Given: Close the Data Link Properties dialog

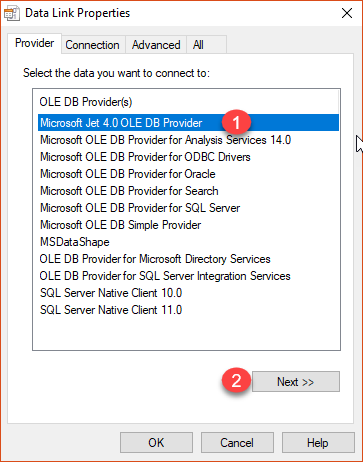Looking at the screenshot, I should [347, 13].
